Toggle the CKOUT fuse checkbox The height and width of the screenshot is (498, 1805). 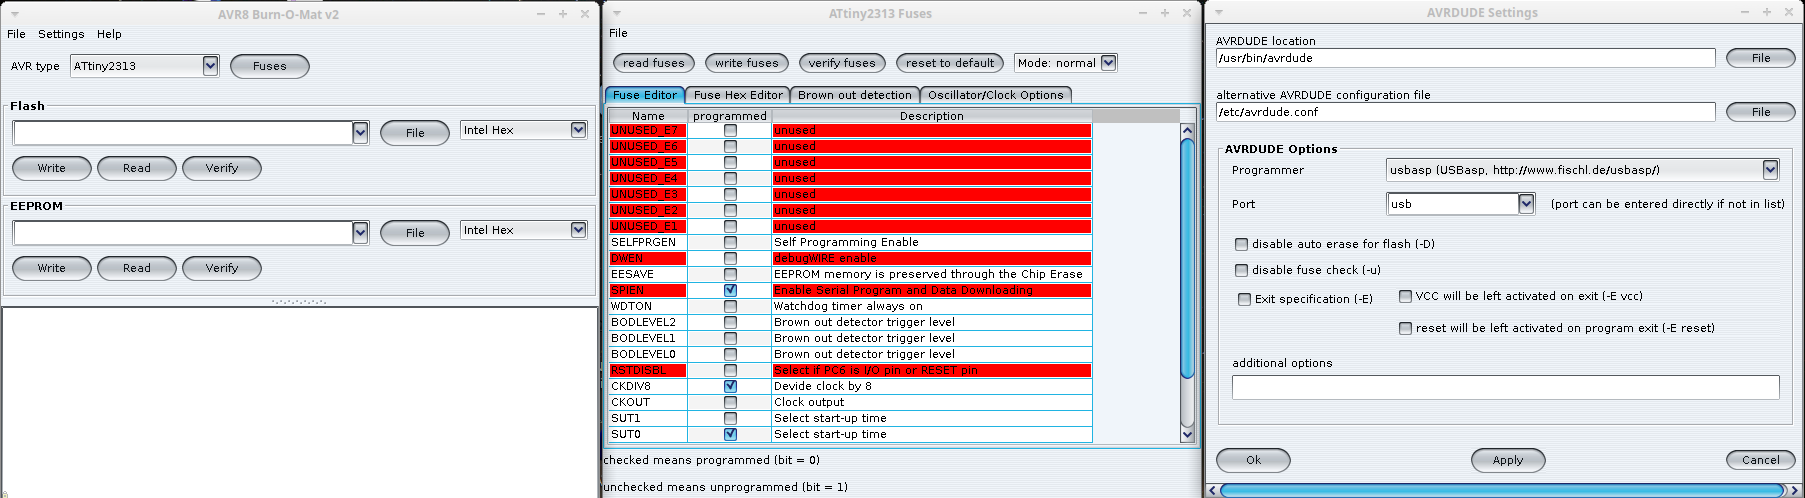click(730, 402)
